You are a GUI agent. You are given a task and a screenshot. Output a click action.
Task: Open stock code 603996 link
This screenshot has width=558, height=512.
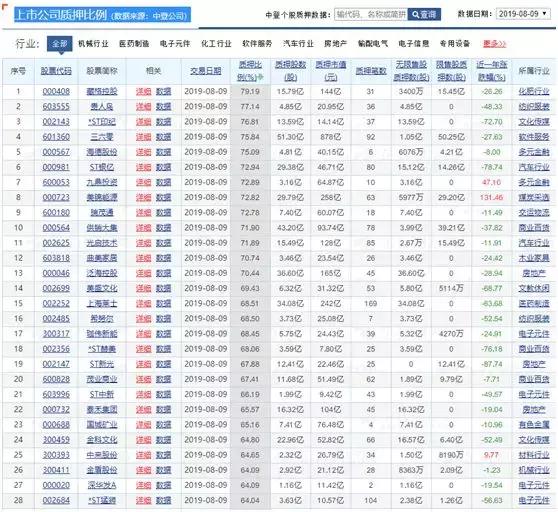[56, 394]
